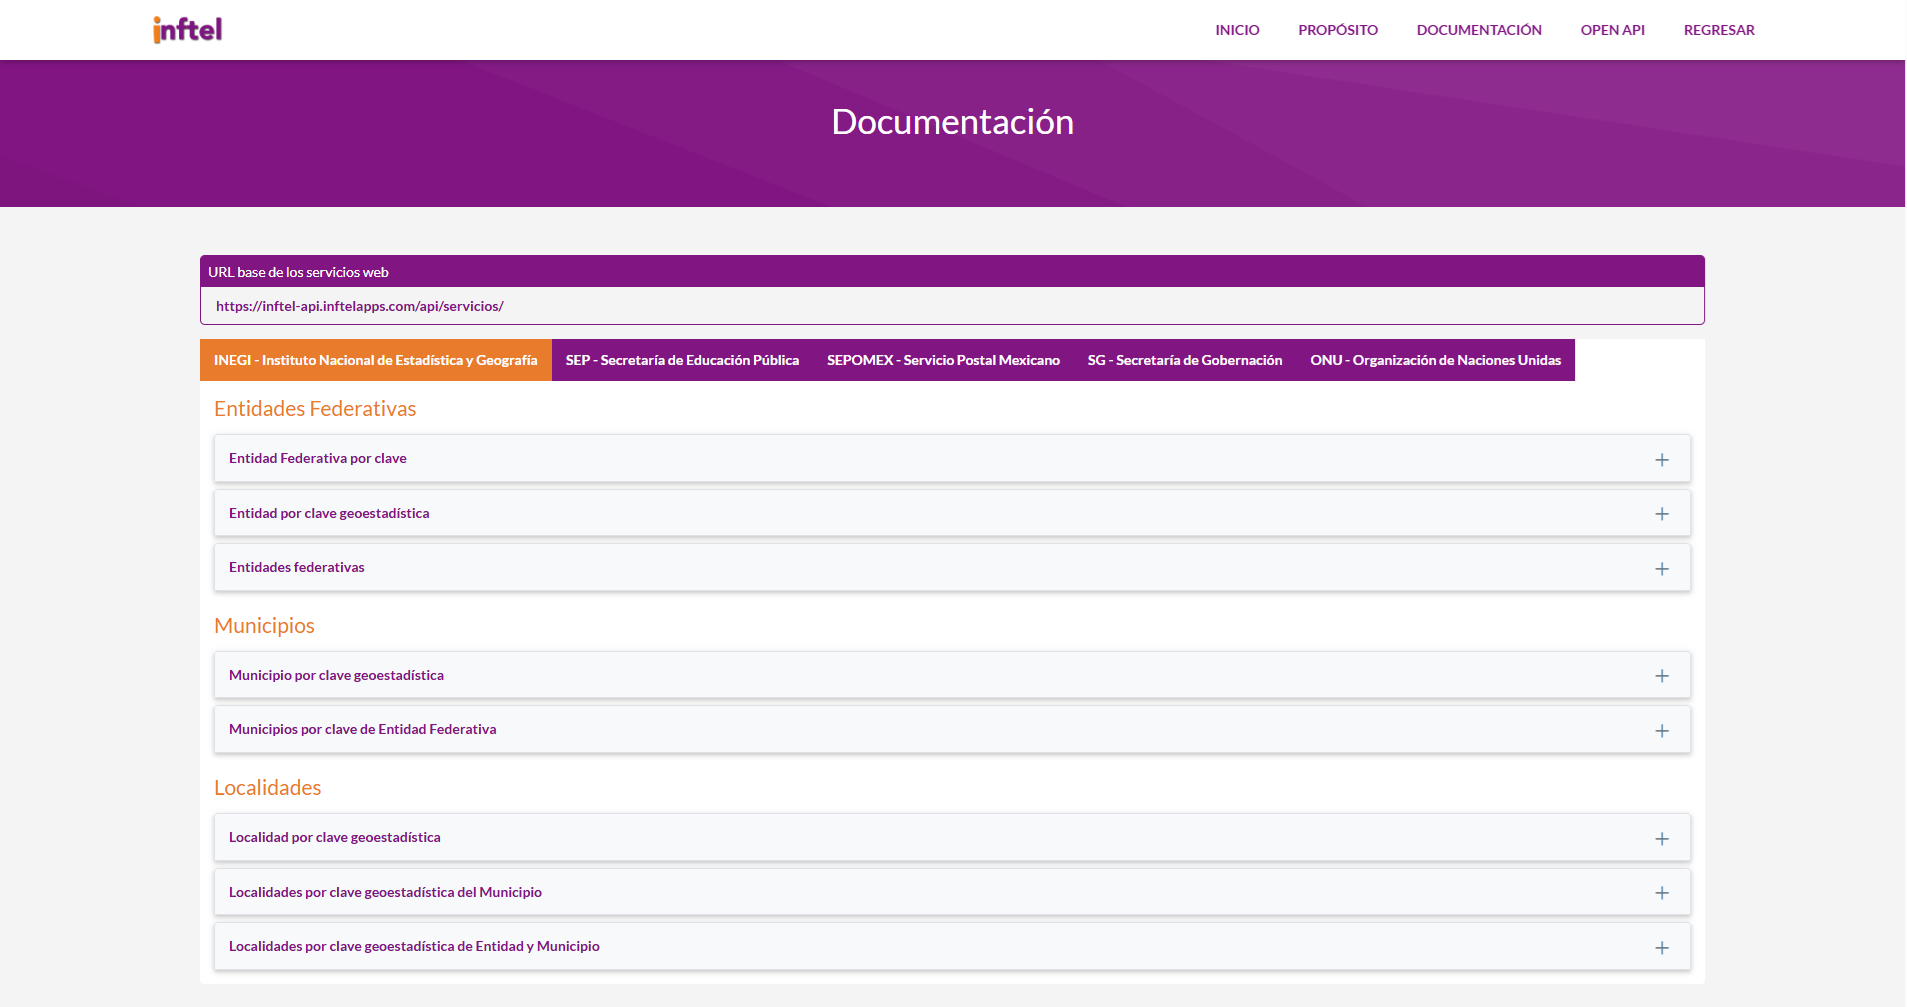Click the base URL services text field
The width and height of the screenshot is (1907, 1007).
tap(951, 306)
